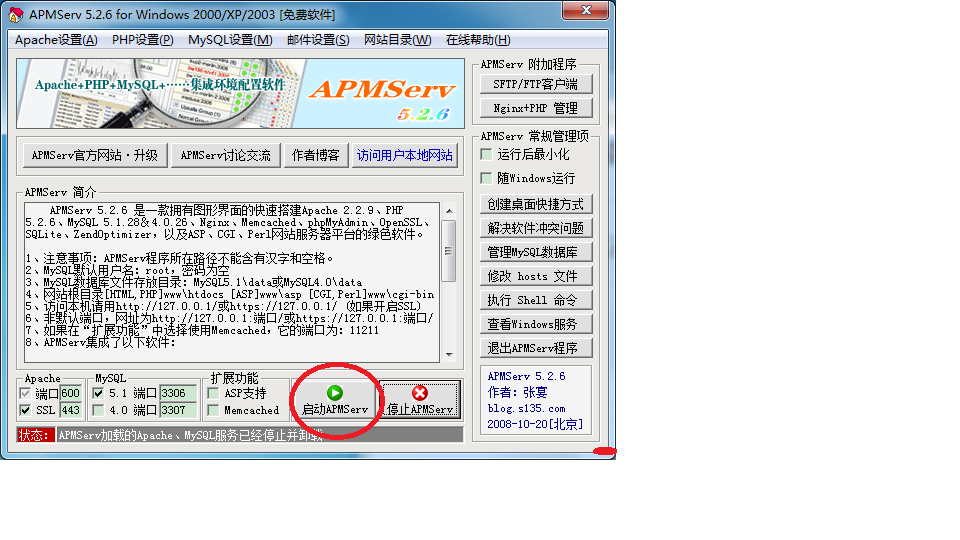Enable the 运行后最小化 checkbox

click(x=487, y=154)
